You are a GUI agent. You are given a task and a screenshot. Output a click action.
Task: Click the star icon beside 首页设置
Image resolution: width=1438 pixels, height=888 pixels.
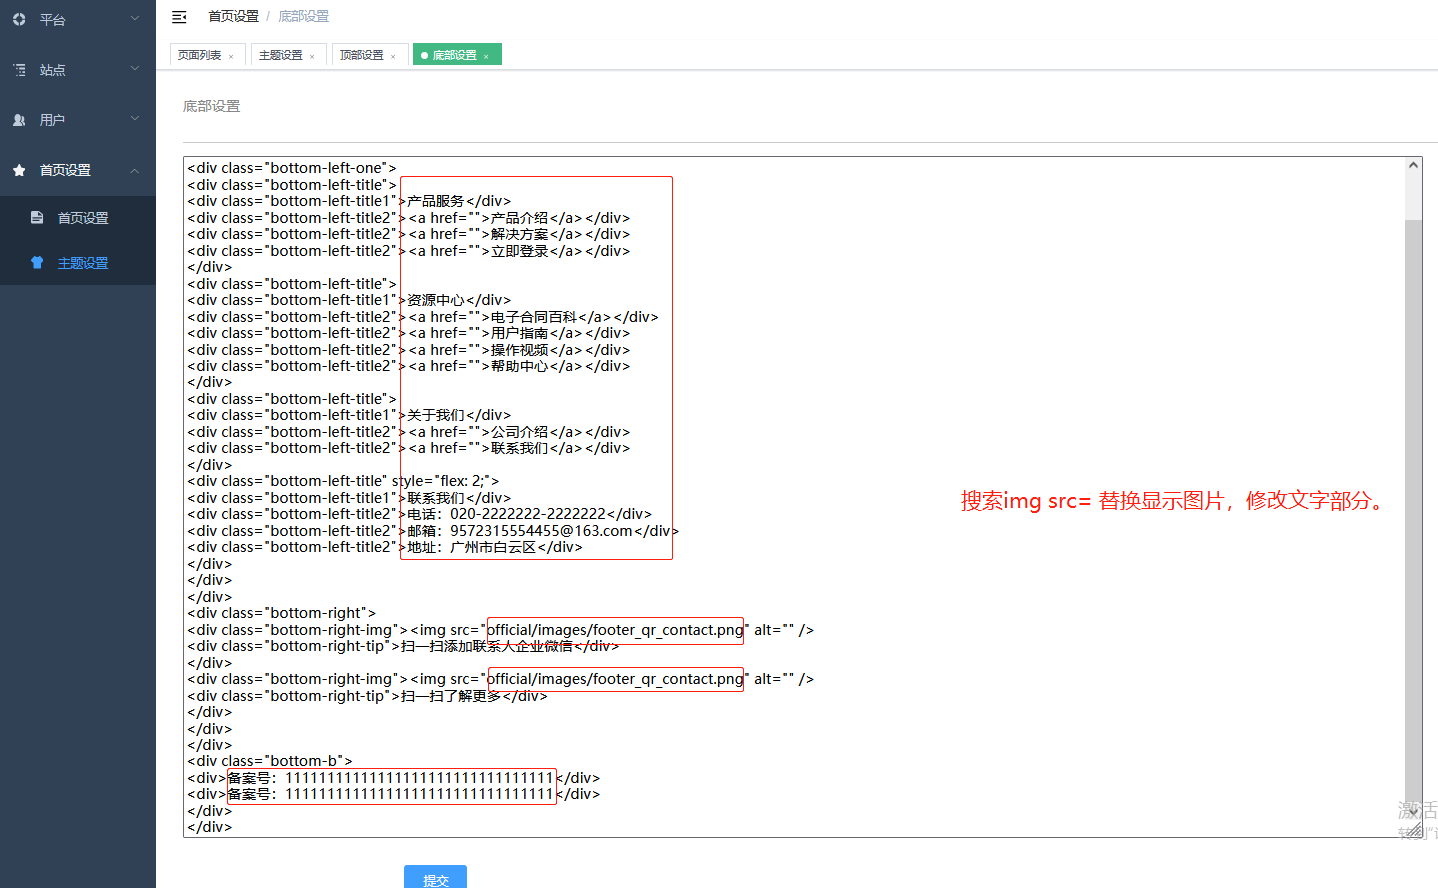pyautogui.click(x=19, y=170)
